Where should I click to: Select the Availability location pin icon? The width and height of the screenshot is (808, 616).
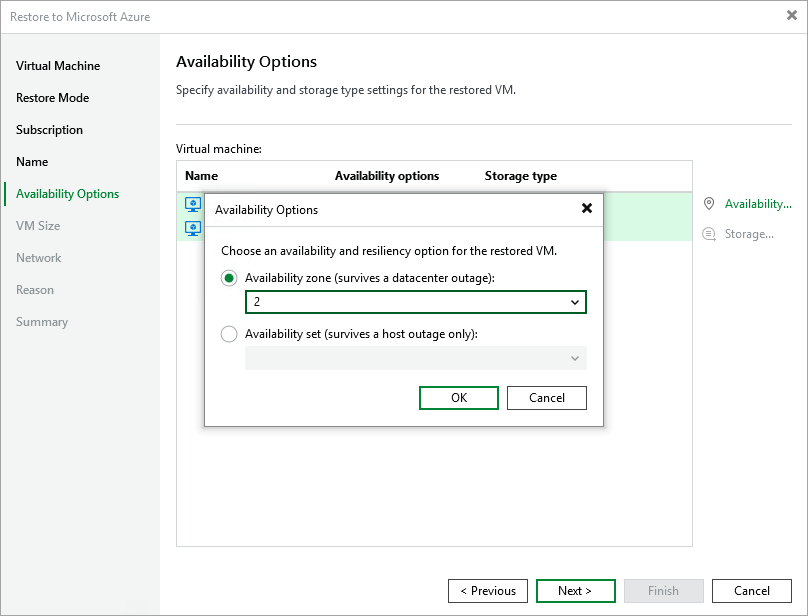[x=708, y=203]
